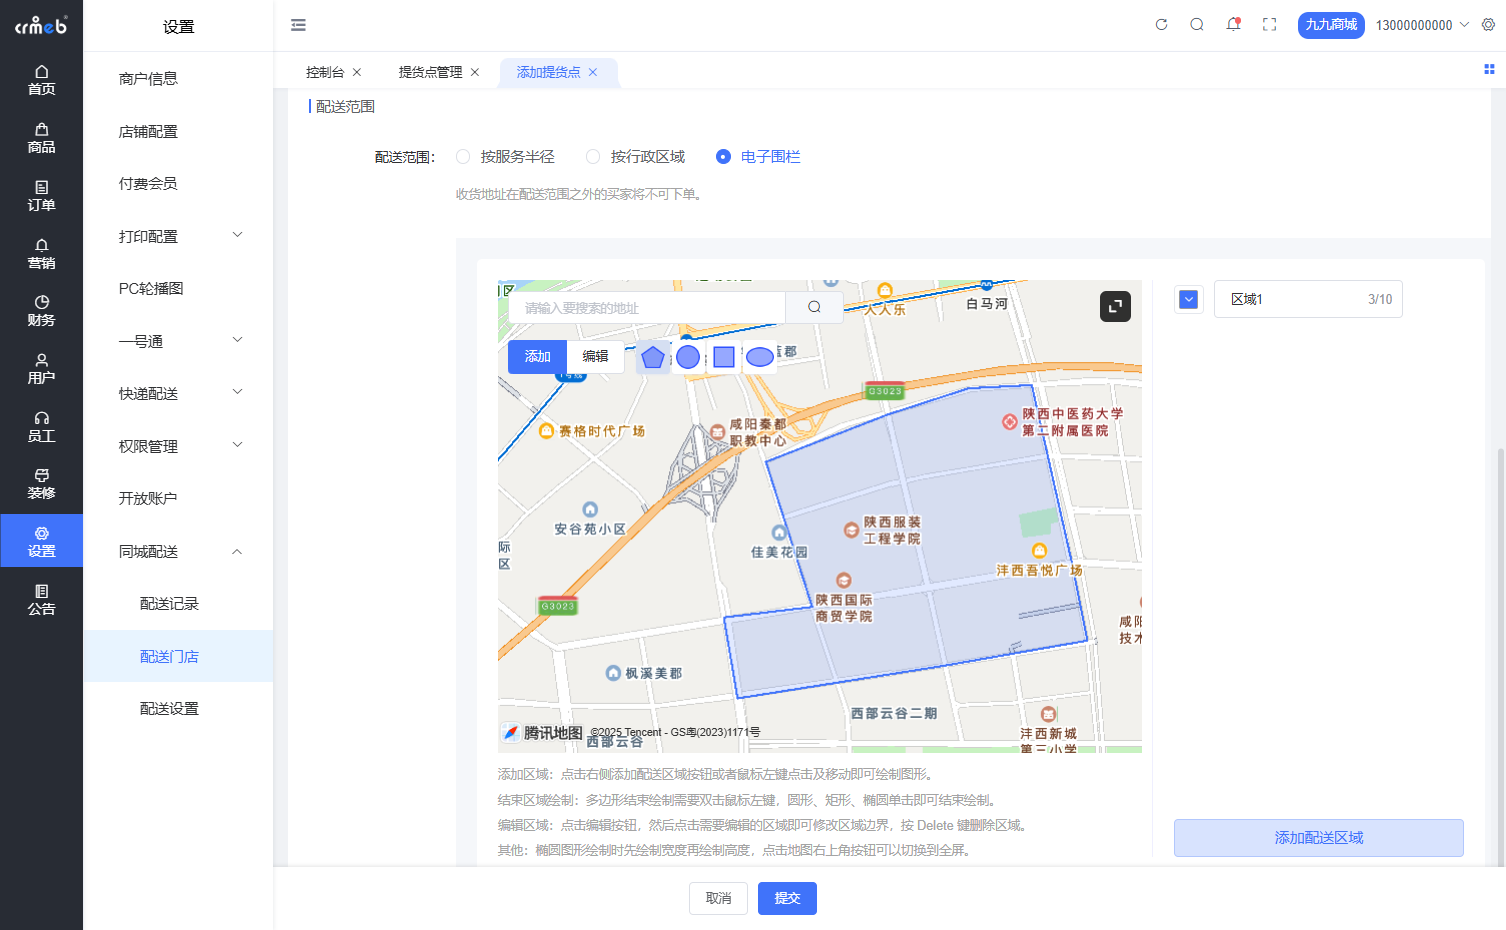Open the 首页 home section
Screen dimensions: 1506x930
tap(41, 80)
